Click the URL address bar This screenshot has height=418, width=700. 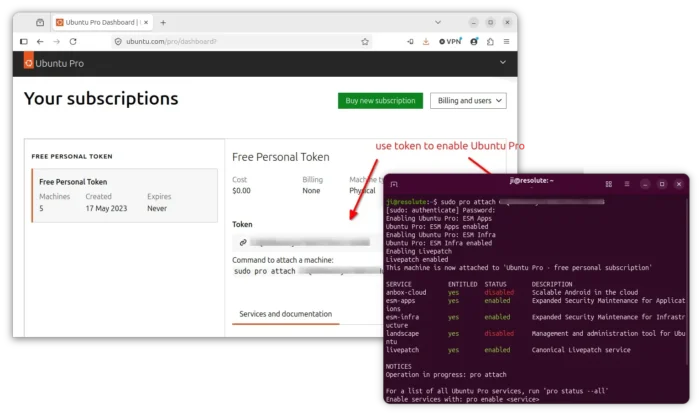241,42
